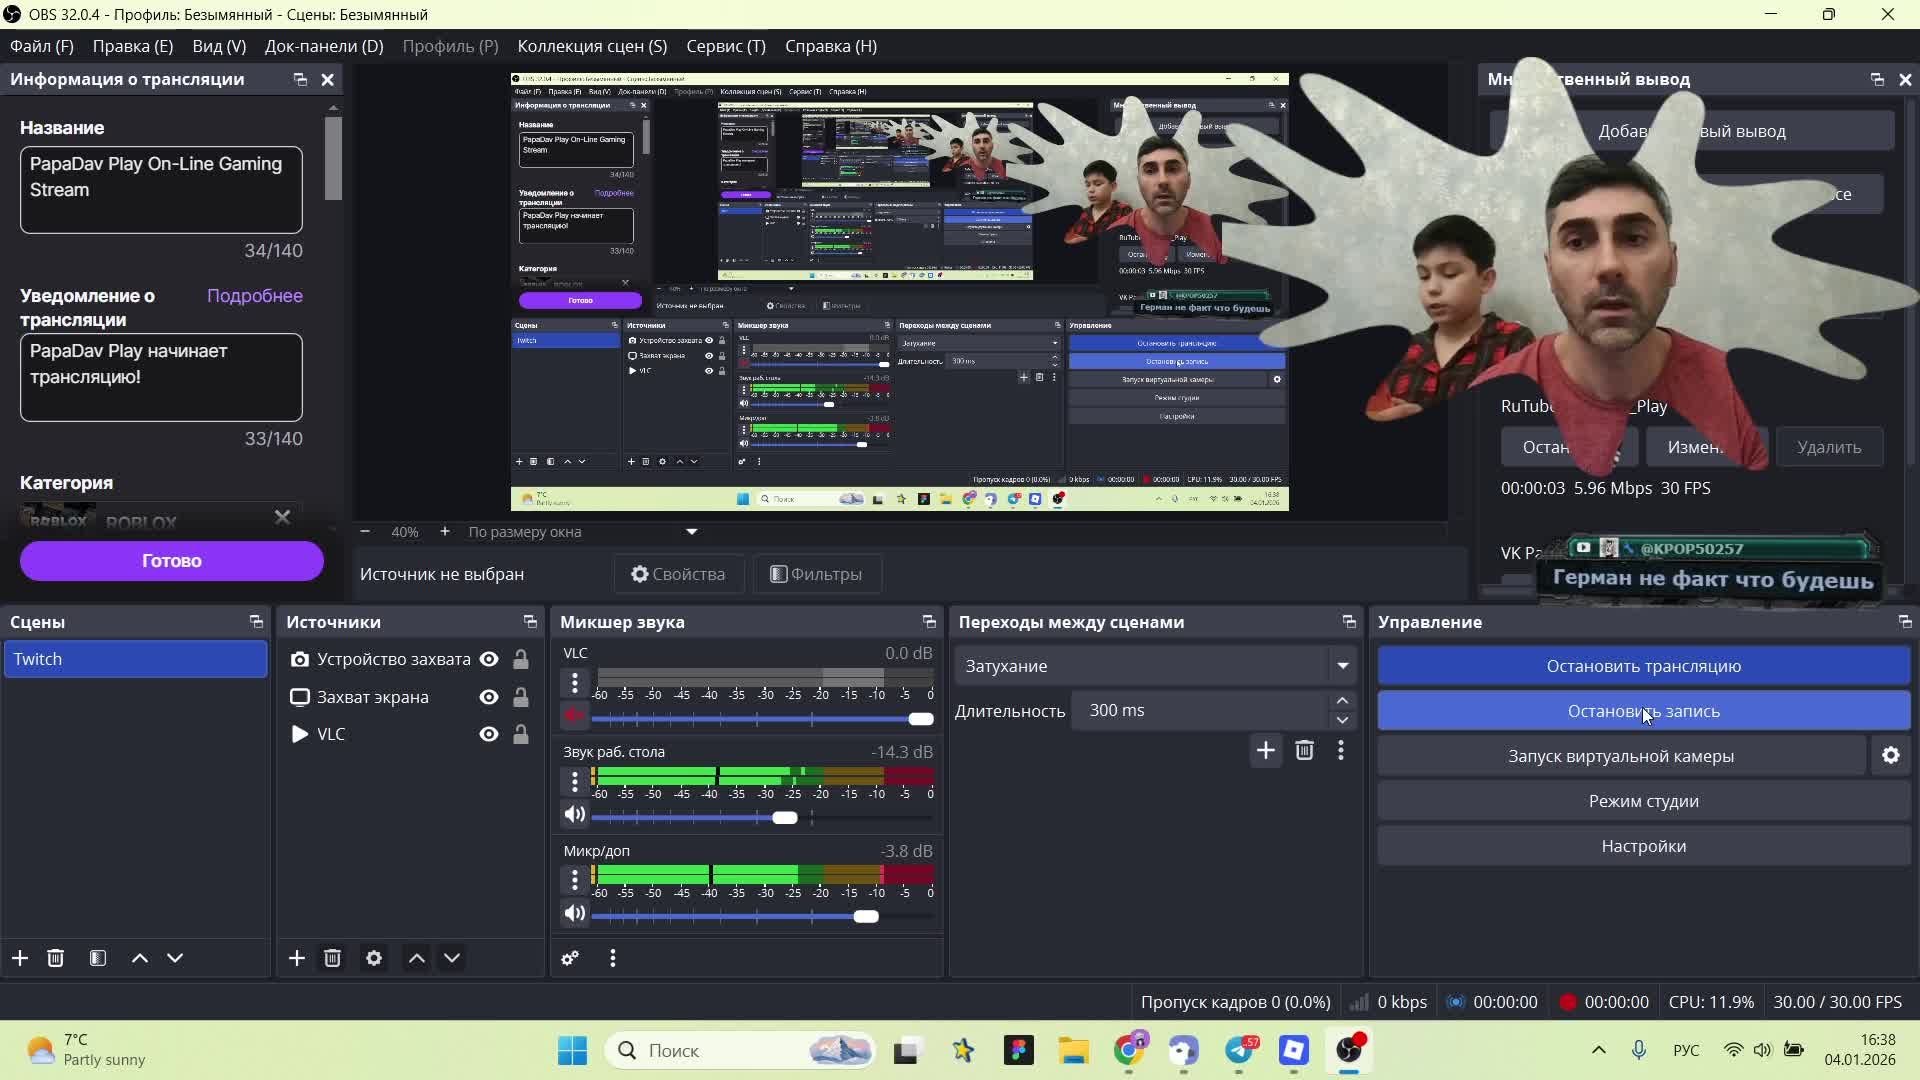Mute the Микр/доп speaker icon
The height and width of the screenshot is (1080, 1920).
[574, 914]
